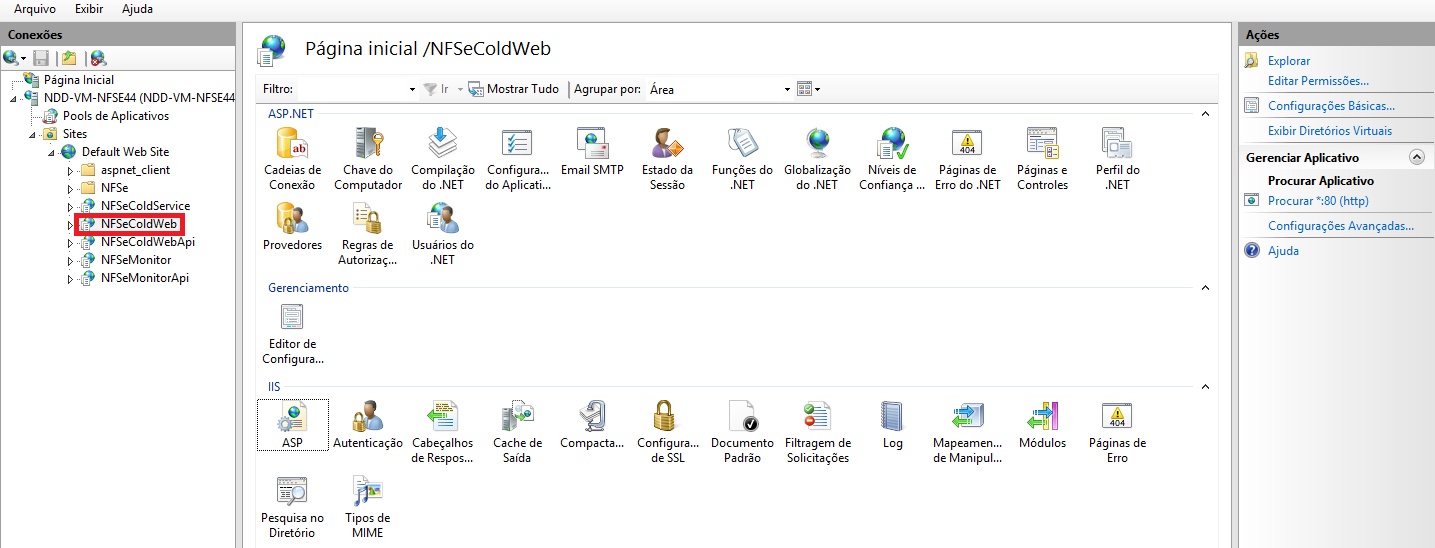Open the Chave do Computador feature
The image size is (1435, 548).
368,144
